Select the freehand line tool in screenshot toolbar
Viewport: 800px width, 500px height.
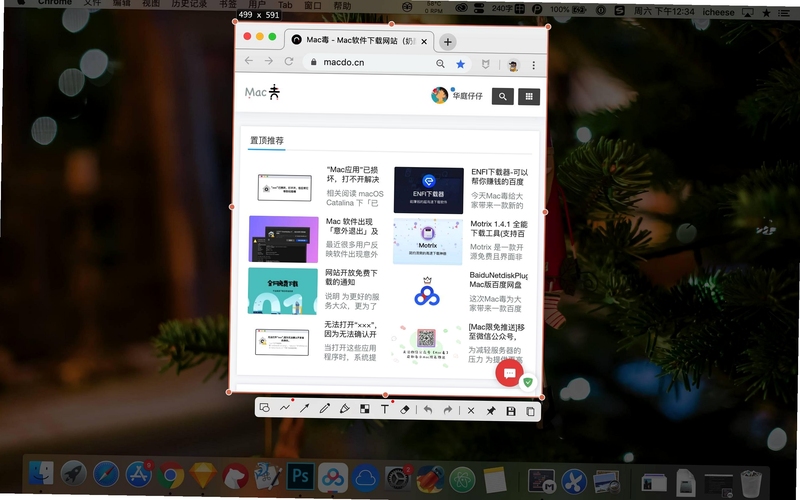pos(285,408)
